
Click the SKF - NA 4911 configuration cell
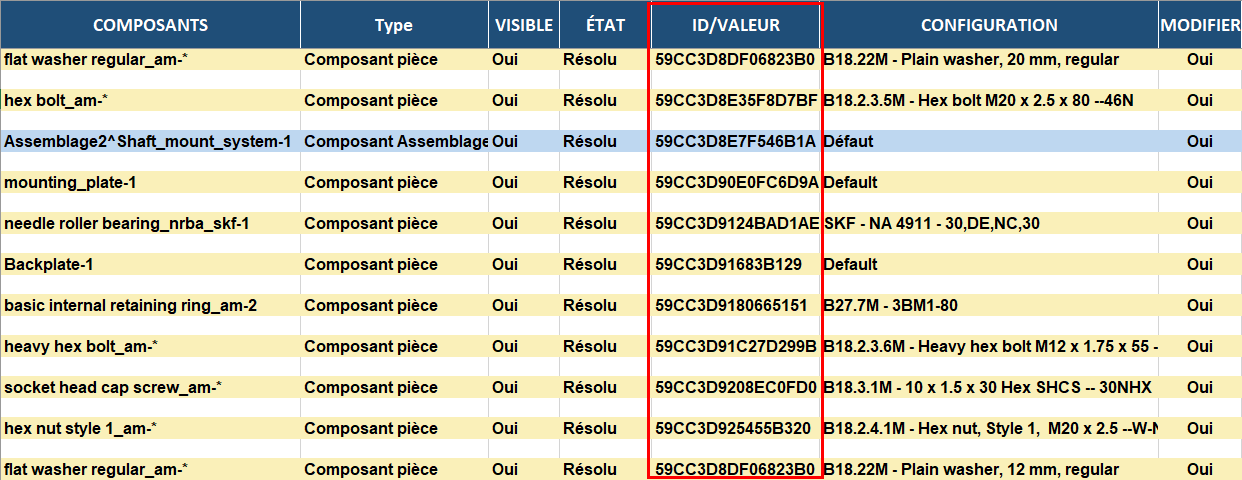(x=930, y=224)
